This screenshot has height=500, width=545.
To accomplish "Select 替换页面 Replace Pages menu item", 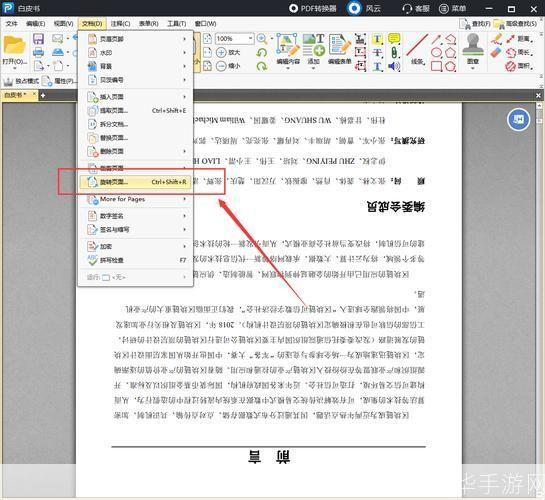I will [x=136, y=138].
